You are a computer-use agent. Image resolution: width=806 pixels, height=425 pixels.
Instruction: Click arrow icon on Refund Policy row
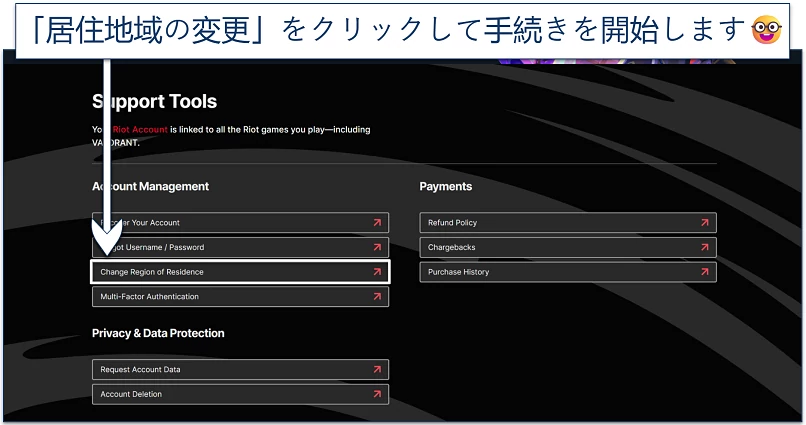point(705,223)
